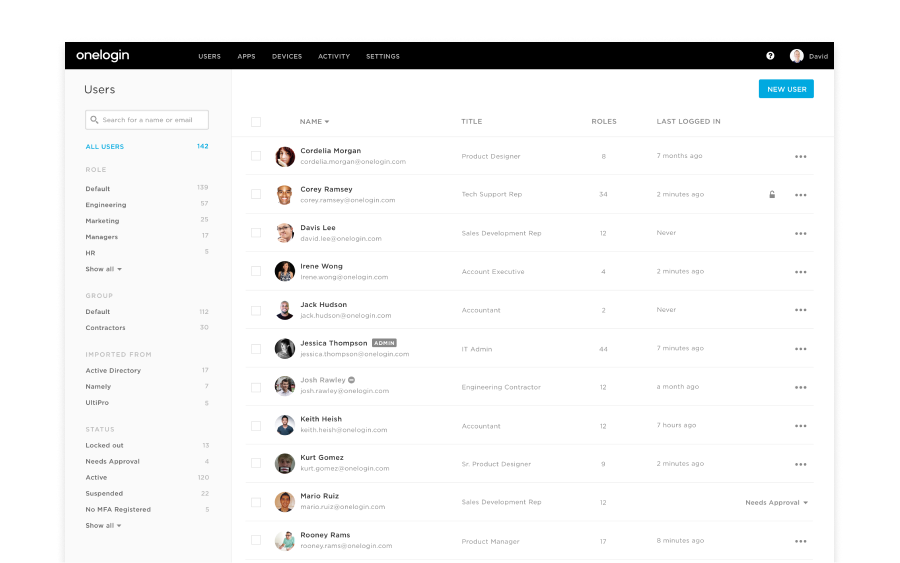
Task: Click Irene Wong's avatar
Action: (x=285, y=271)
